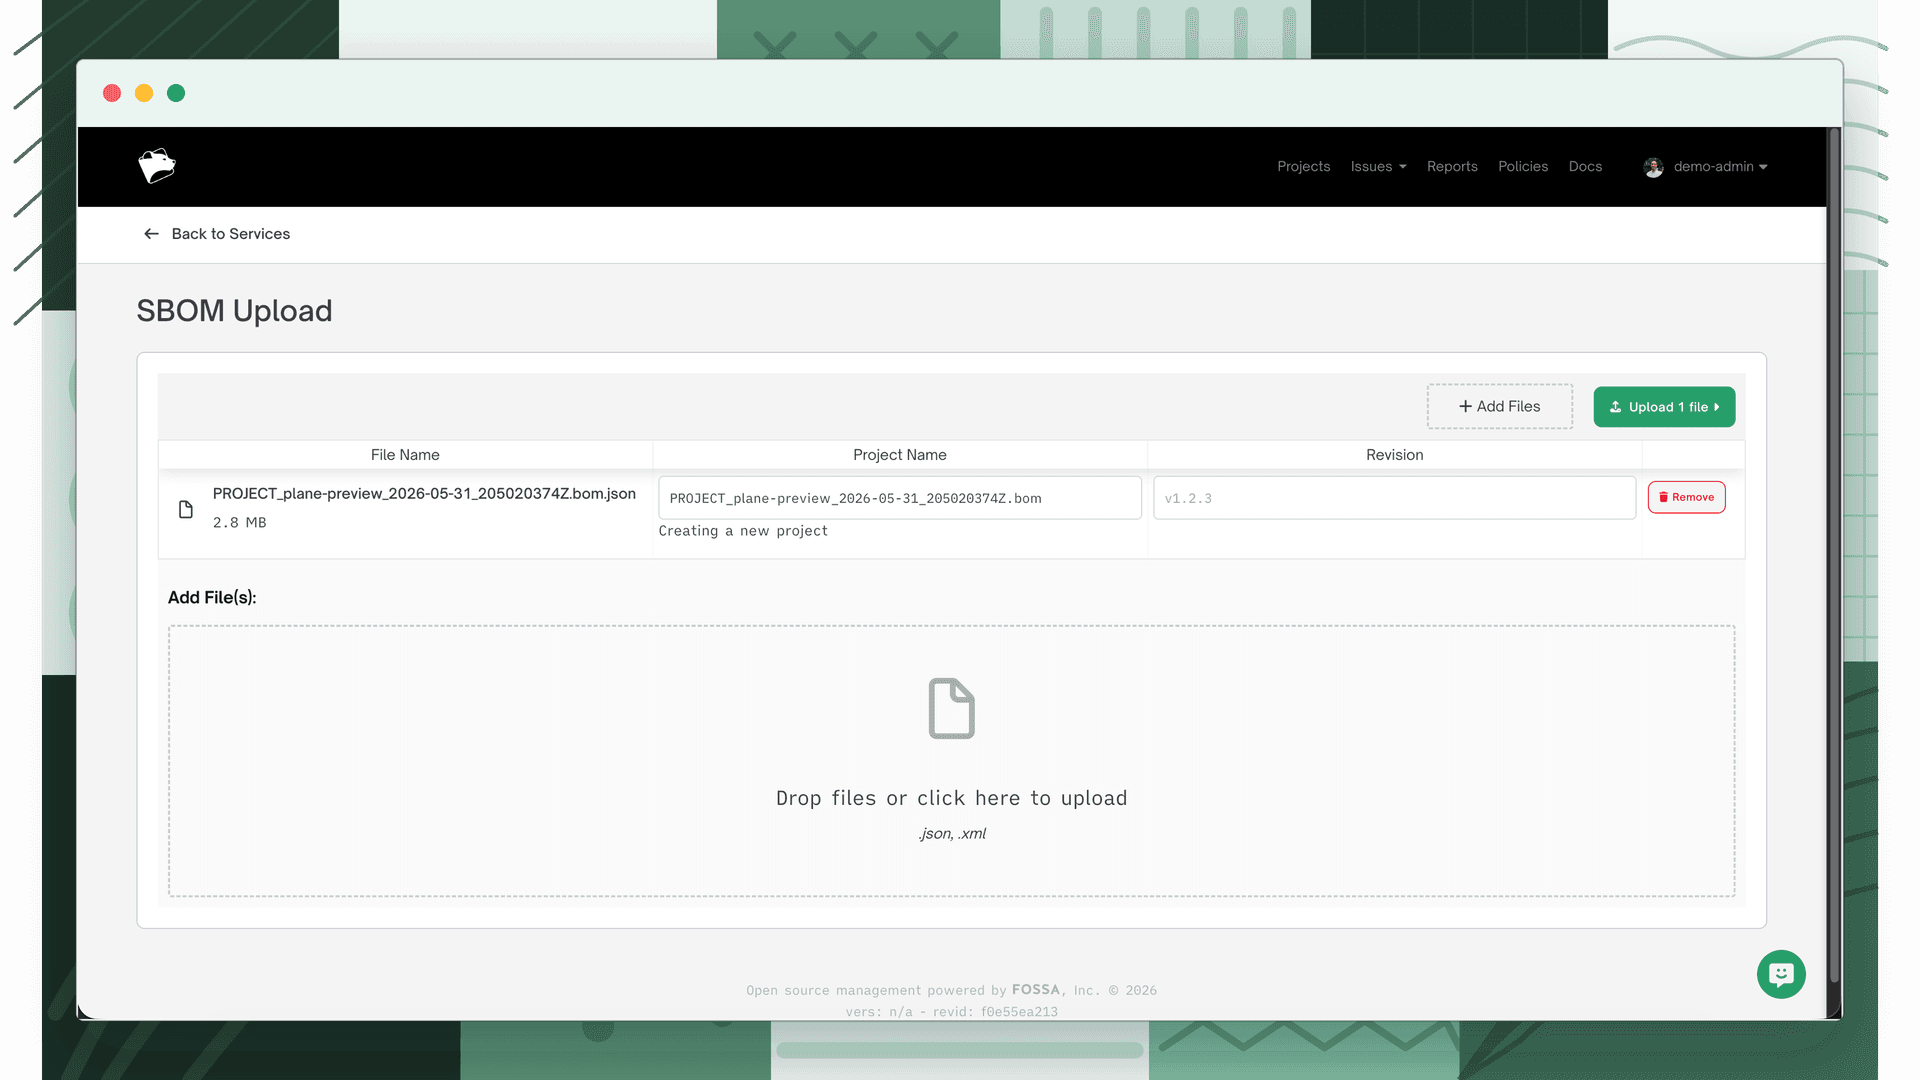Click Upload 1 file button
The image size is (1920, 1080).
(1664, 407)
